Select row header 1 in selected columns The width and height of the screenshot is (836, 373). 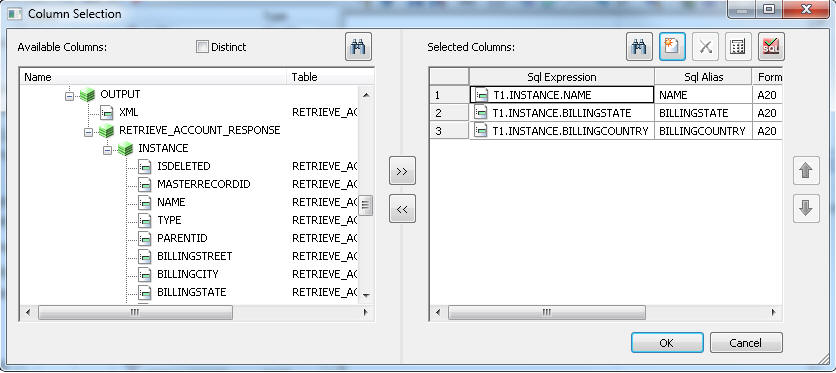pos(449,95)
